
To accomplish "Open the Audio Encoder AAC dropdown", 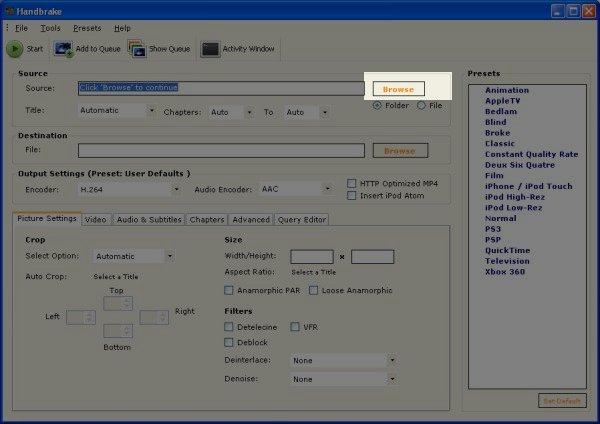I will 295,188.
